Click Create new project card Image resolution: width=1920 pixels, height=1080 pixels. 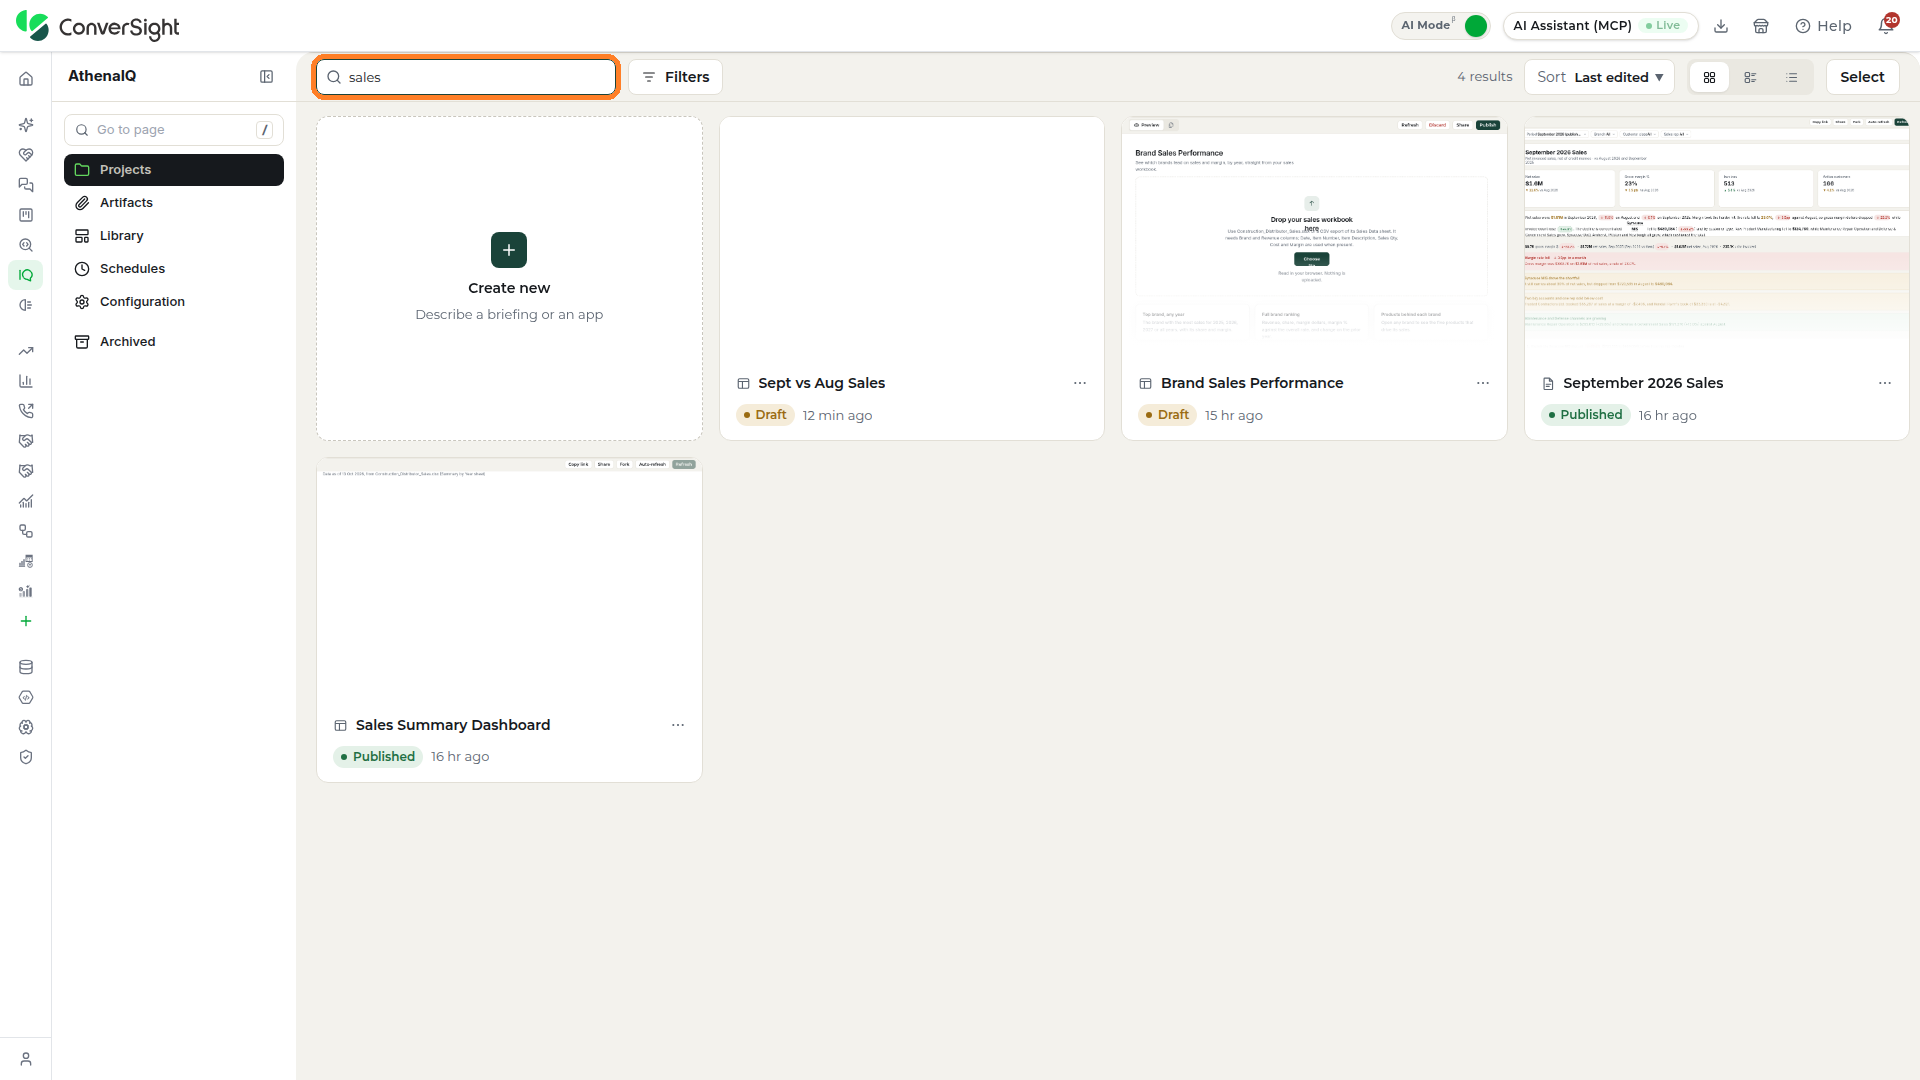509,279
